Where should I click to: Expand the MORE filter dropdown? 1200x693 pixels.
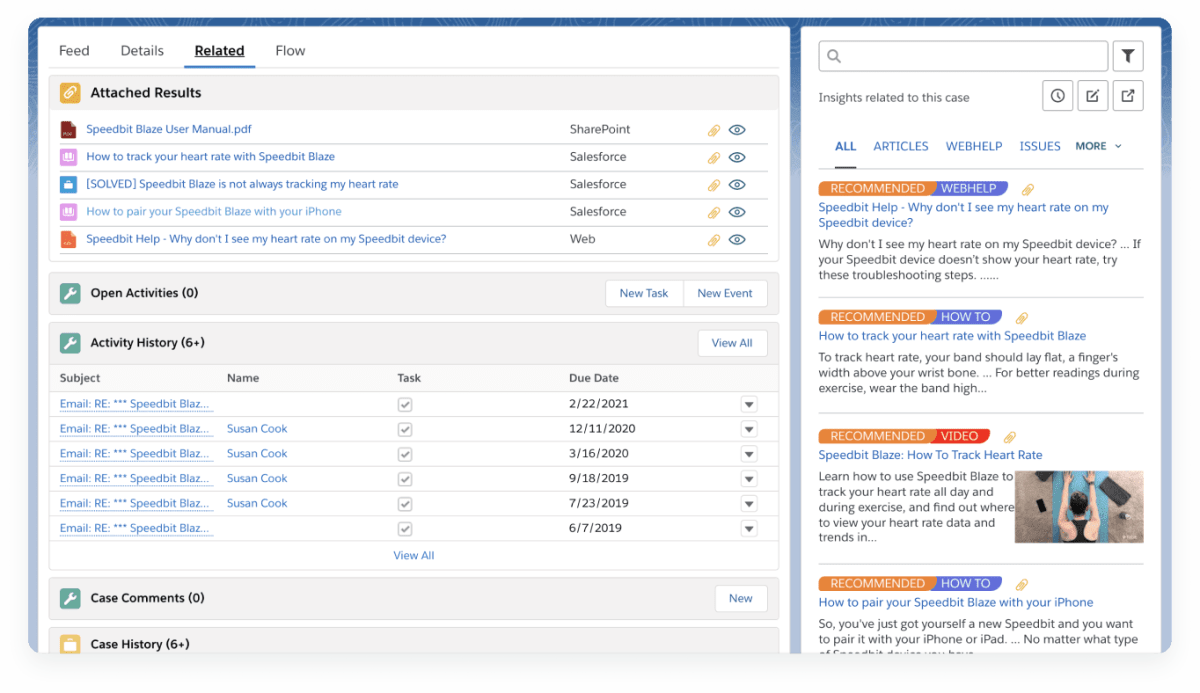[1097, 145]
